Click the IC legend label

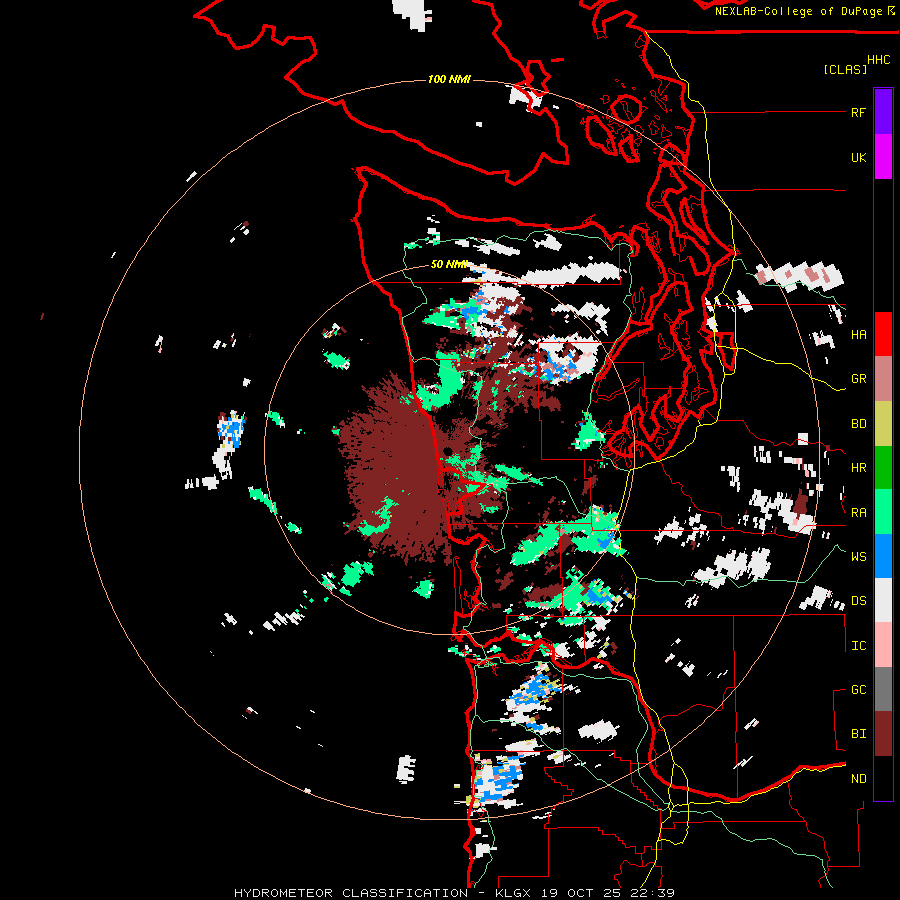click(858, 646)
